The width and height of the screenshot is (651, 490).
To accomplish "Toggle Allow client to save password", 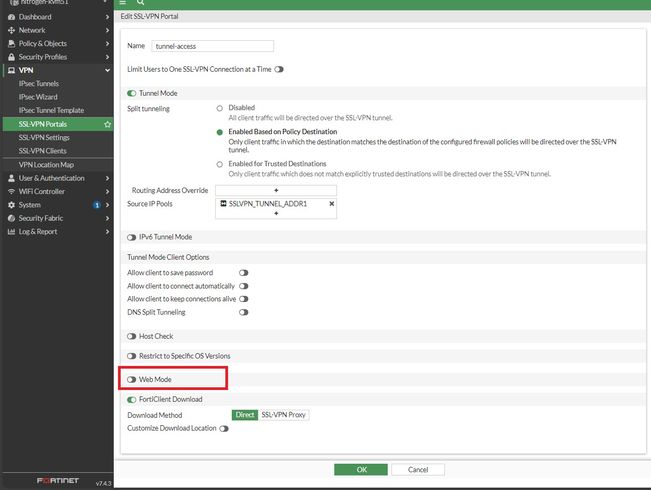I will pyautogui.click(x=244, y=273).
